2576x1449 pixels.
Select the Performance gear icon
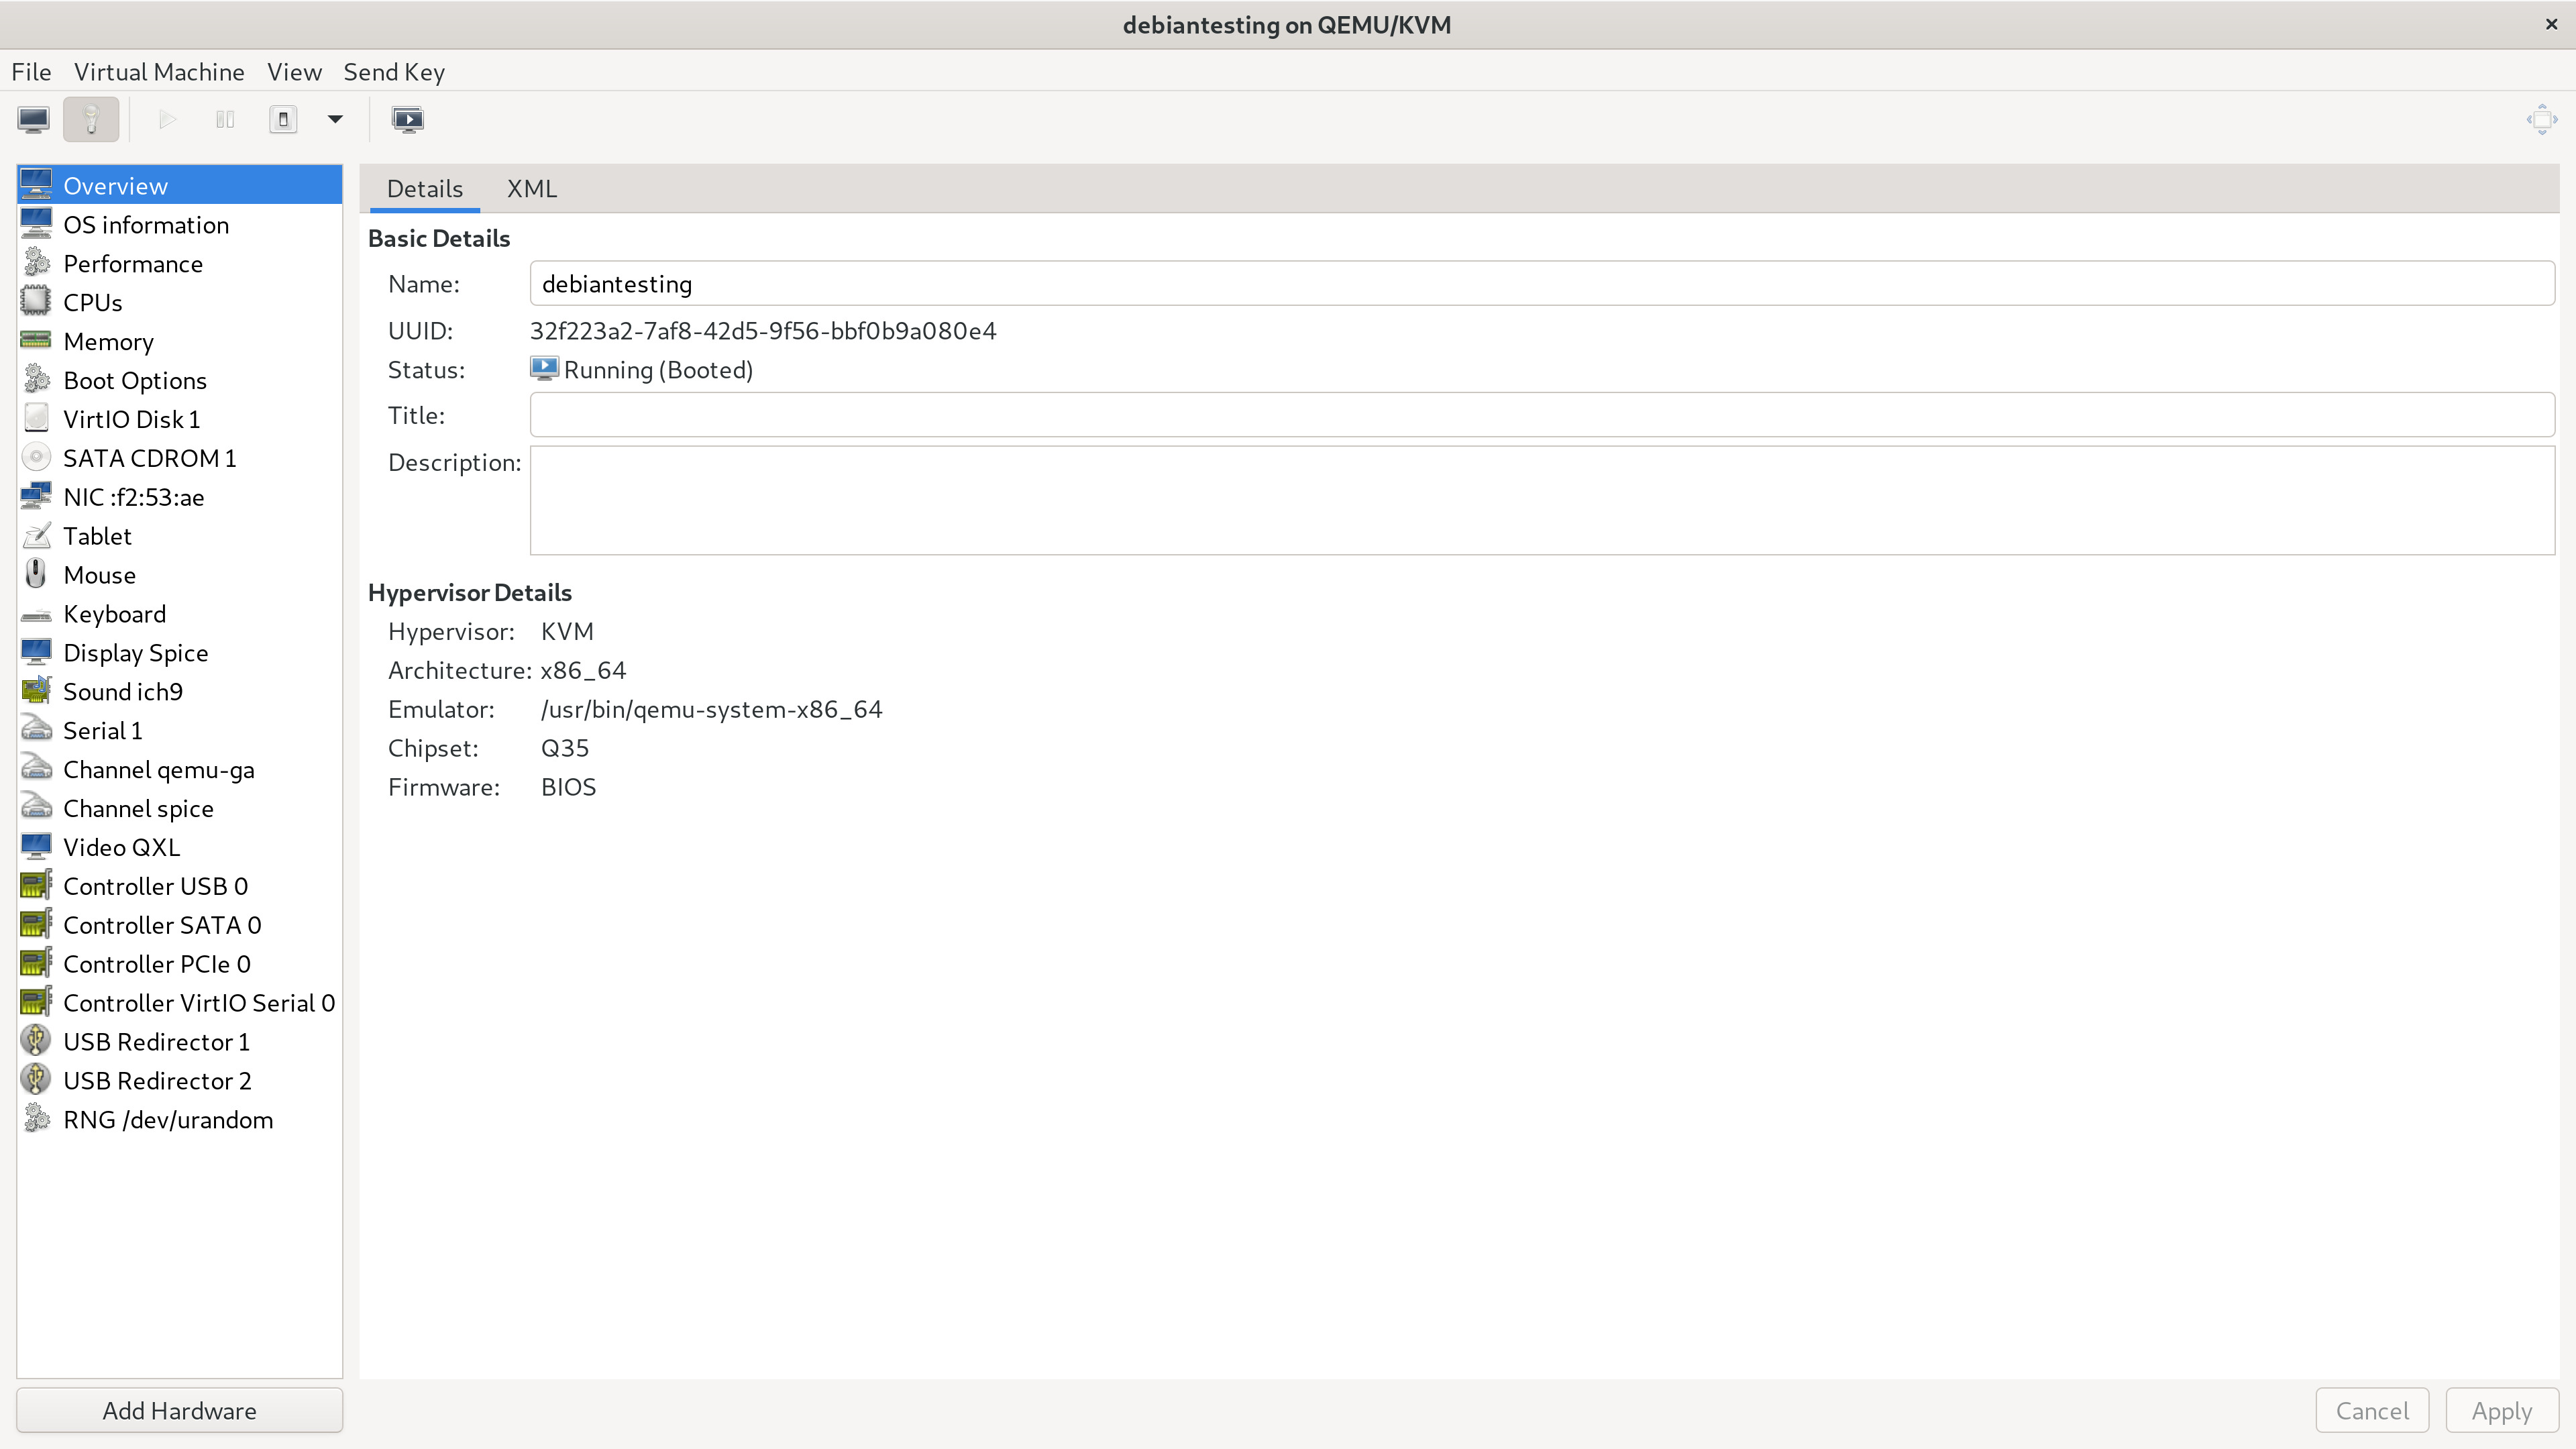click(36, 263)
